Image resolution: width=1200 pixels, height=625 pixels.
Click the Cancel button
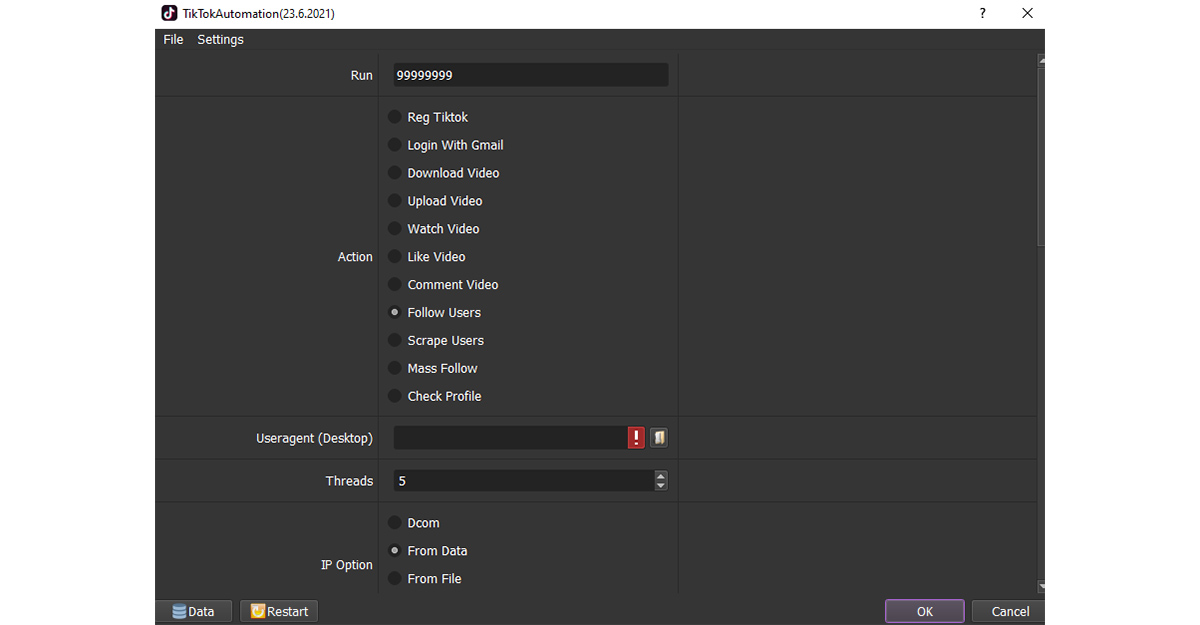point(1010,611)
